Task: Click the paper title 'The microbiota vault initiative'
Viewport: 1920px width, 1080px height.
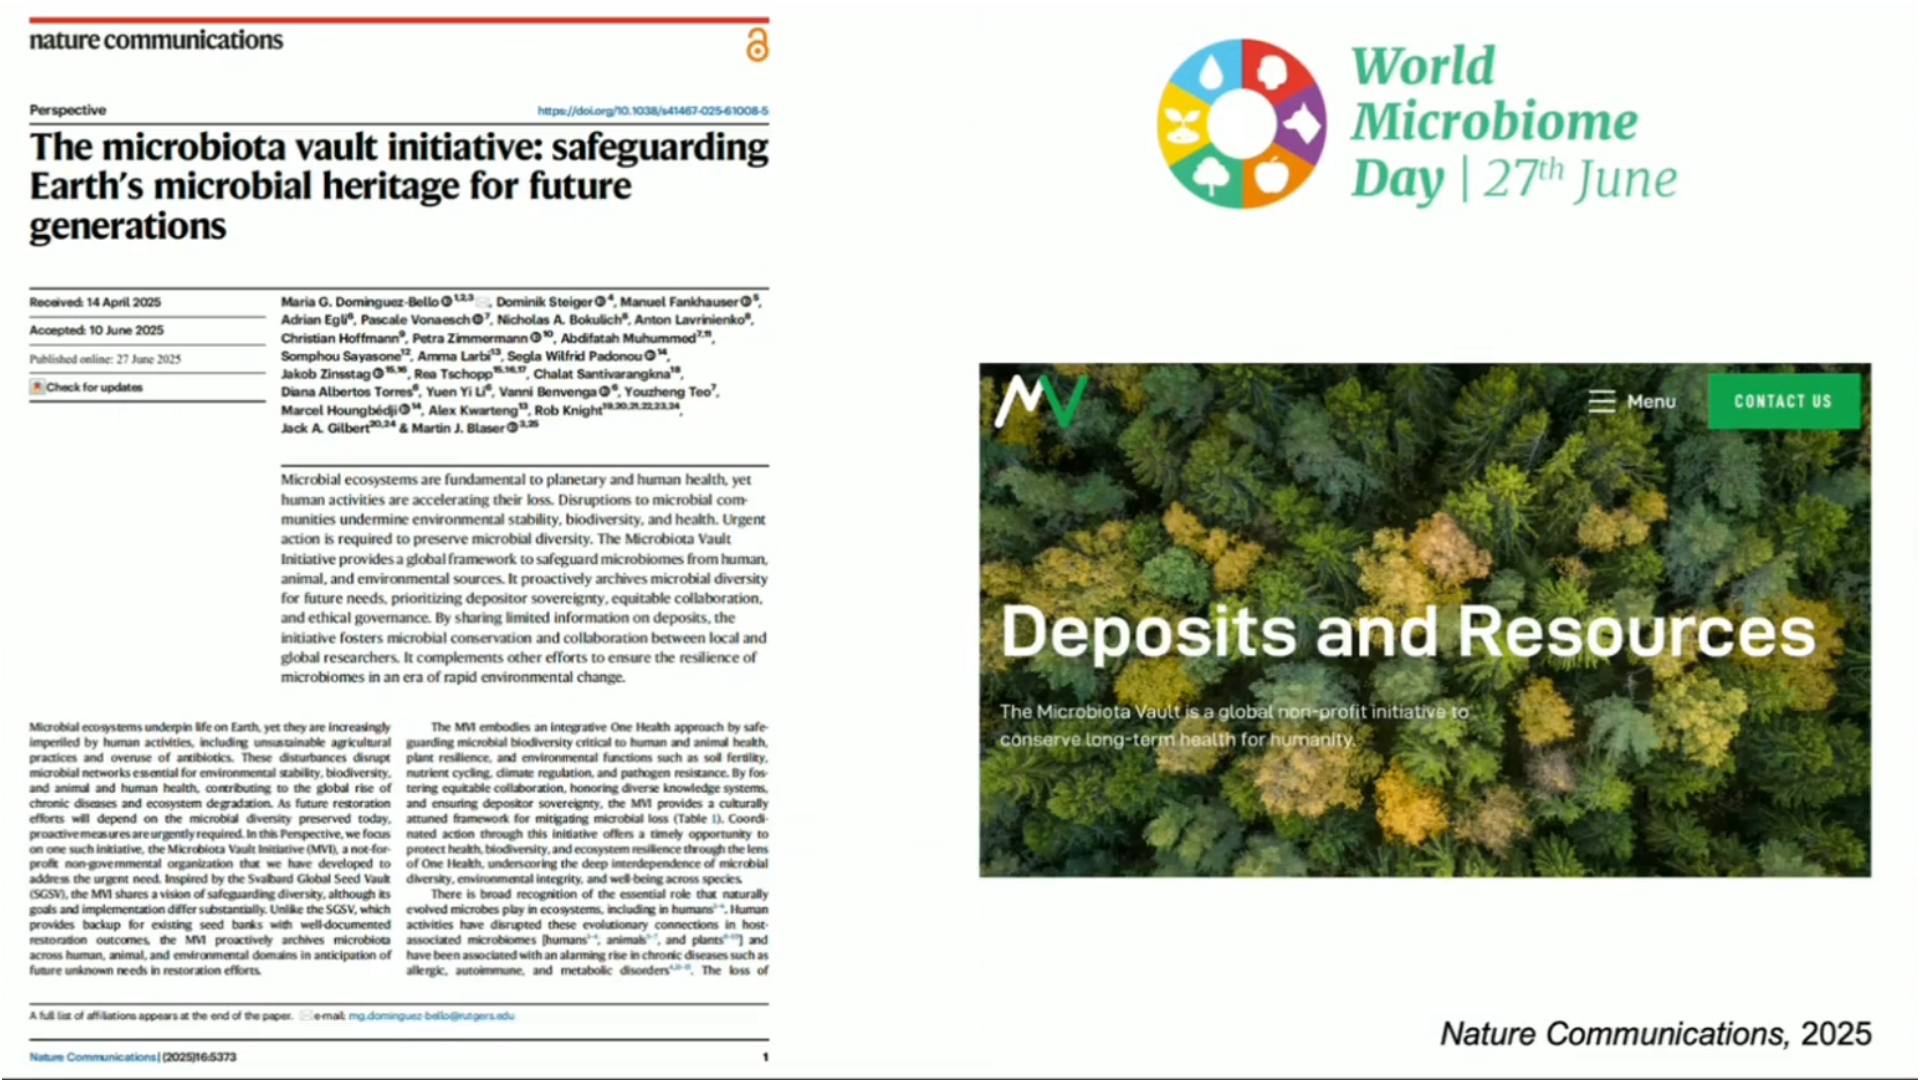Action: pos(399,186)
